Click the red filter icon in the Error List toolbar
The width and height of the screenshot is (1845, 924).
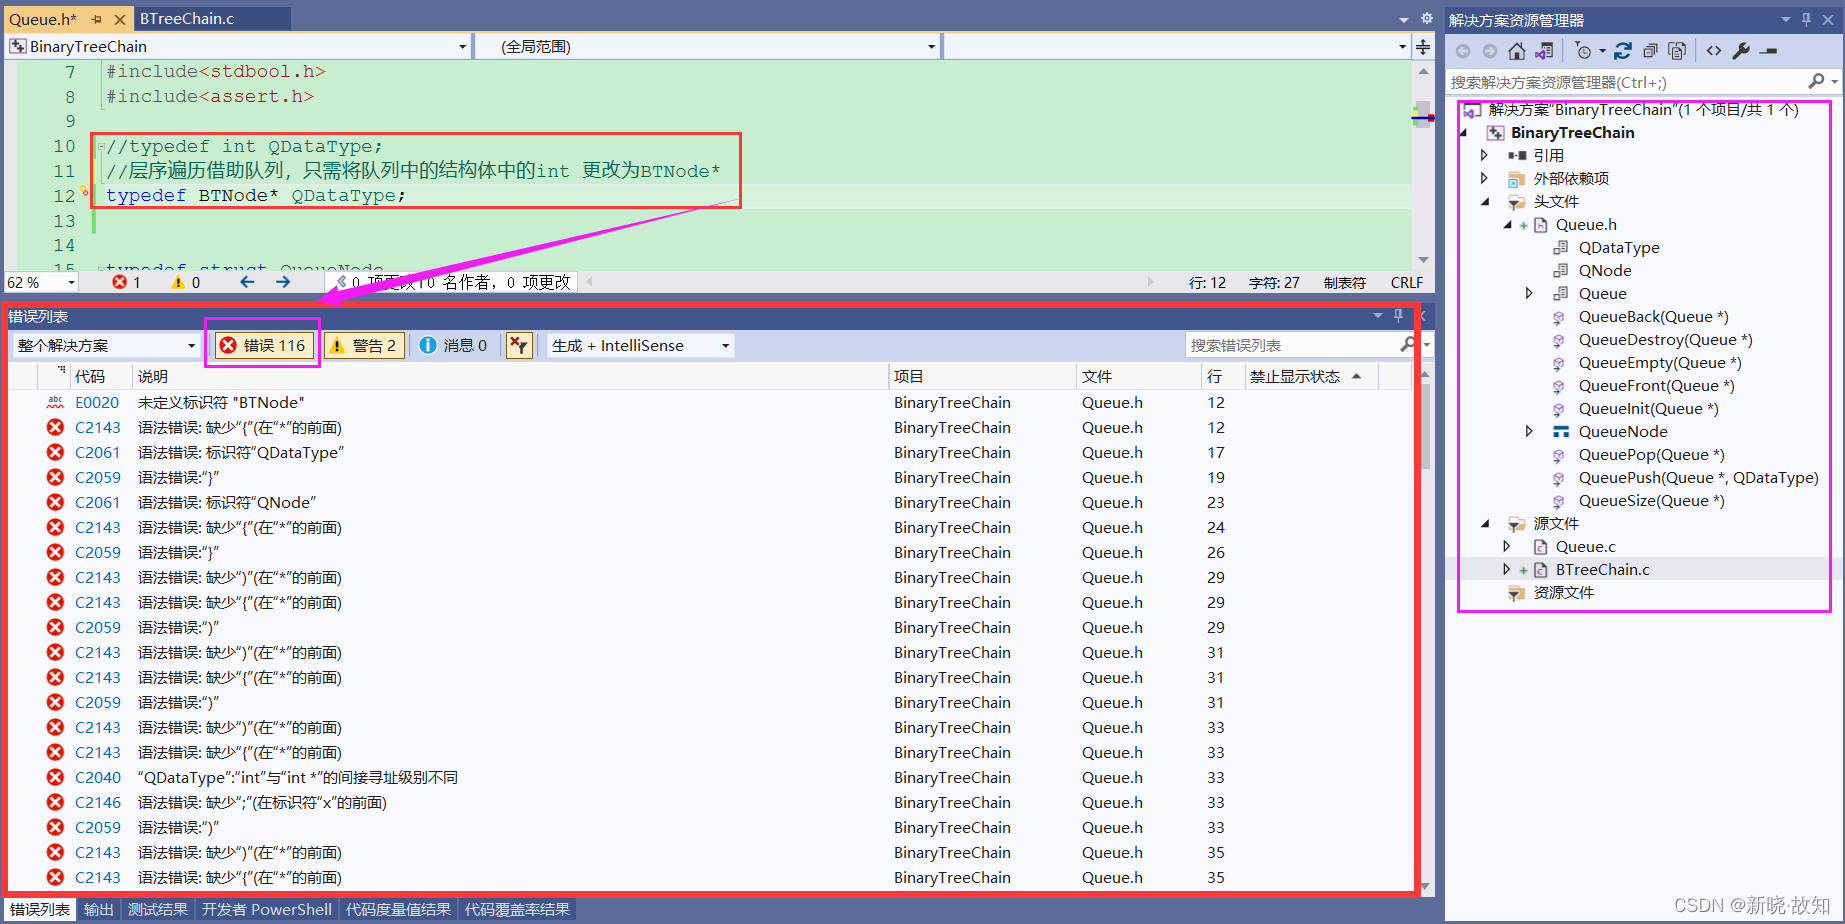click(519, 345)
